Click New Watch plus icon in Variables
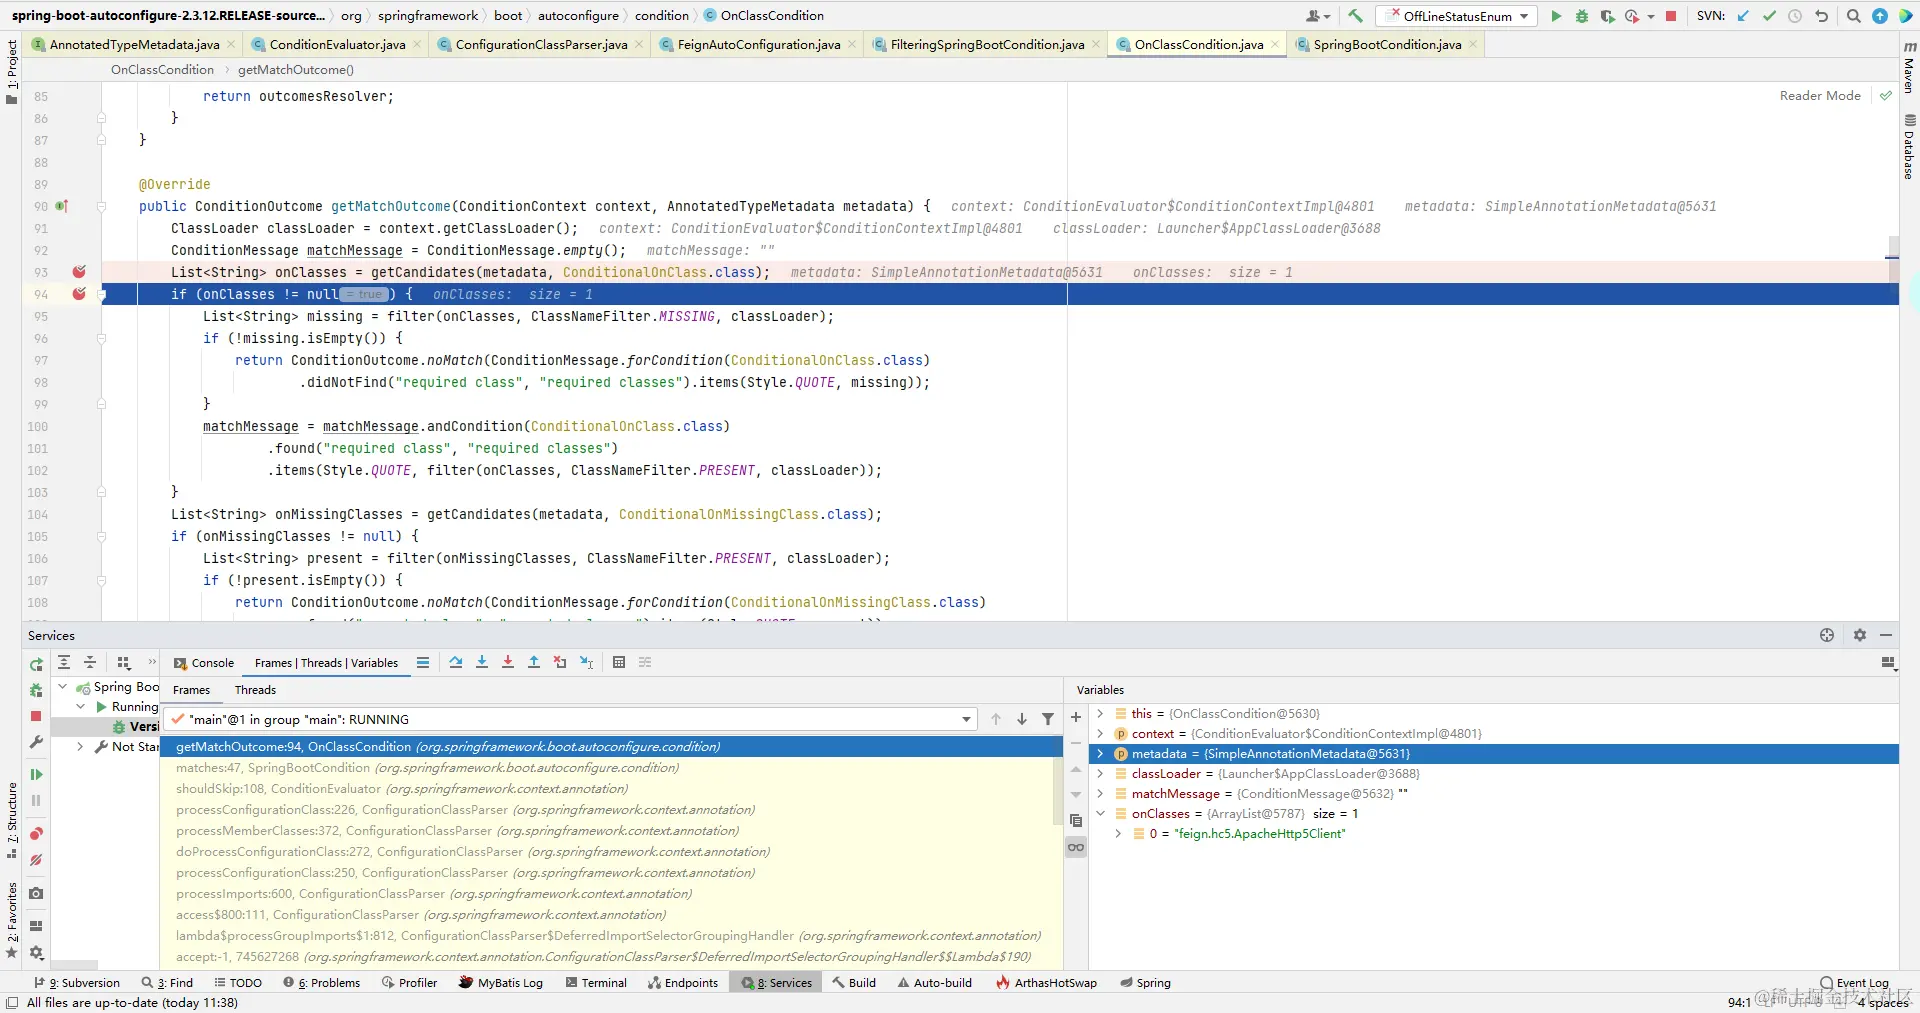Viewport: 1920px width, 1013px height. (1076, 717)
